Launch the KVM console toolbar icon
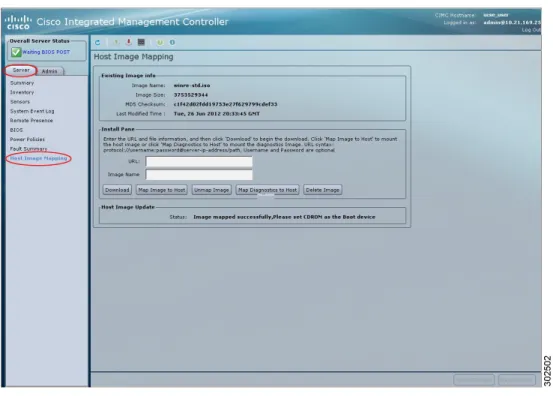The width and height of the screenshot is (553, 396). coord(141,42)
